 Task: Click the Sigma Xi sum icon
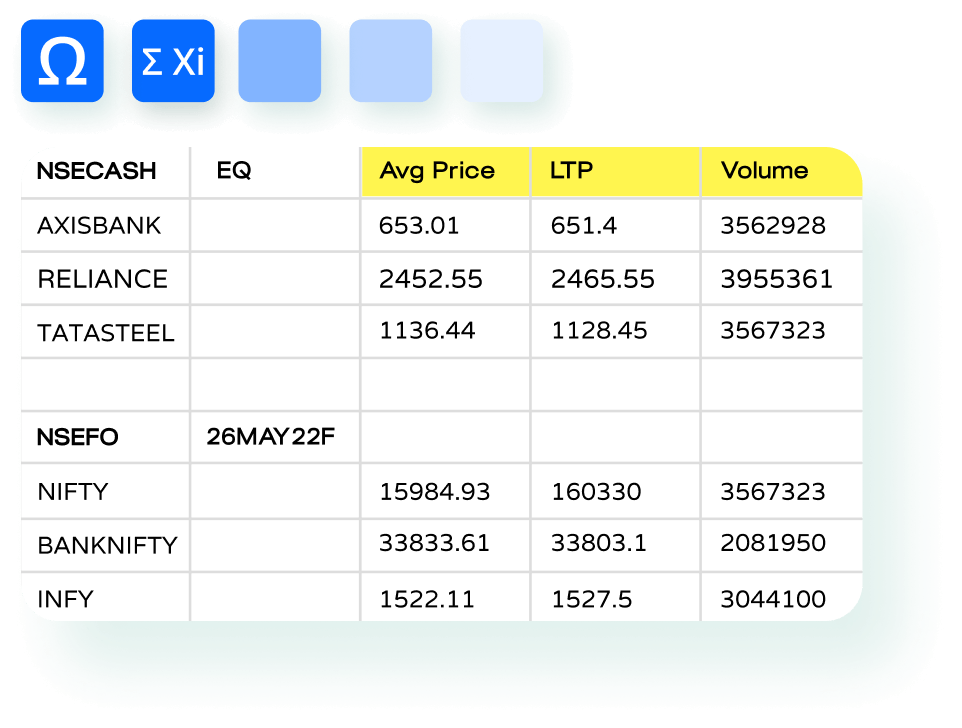tap(173, 62)
